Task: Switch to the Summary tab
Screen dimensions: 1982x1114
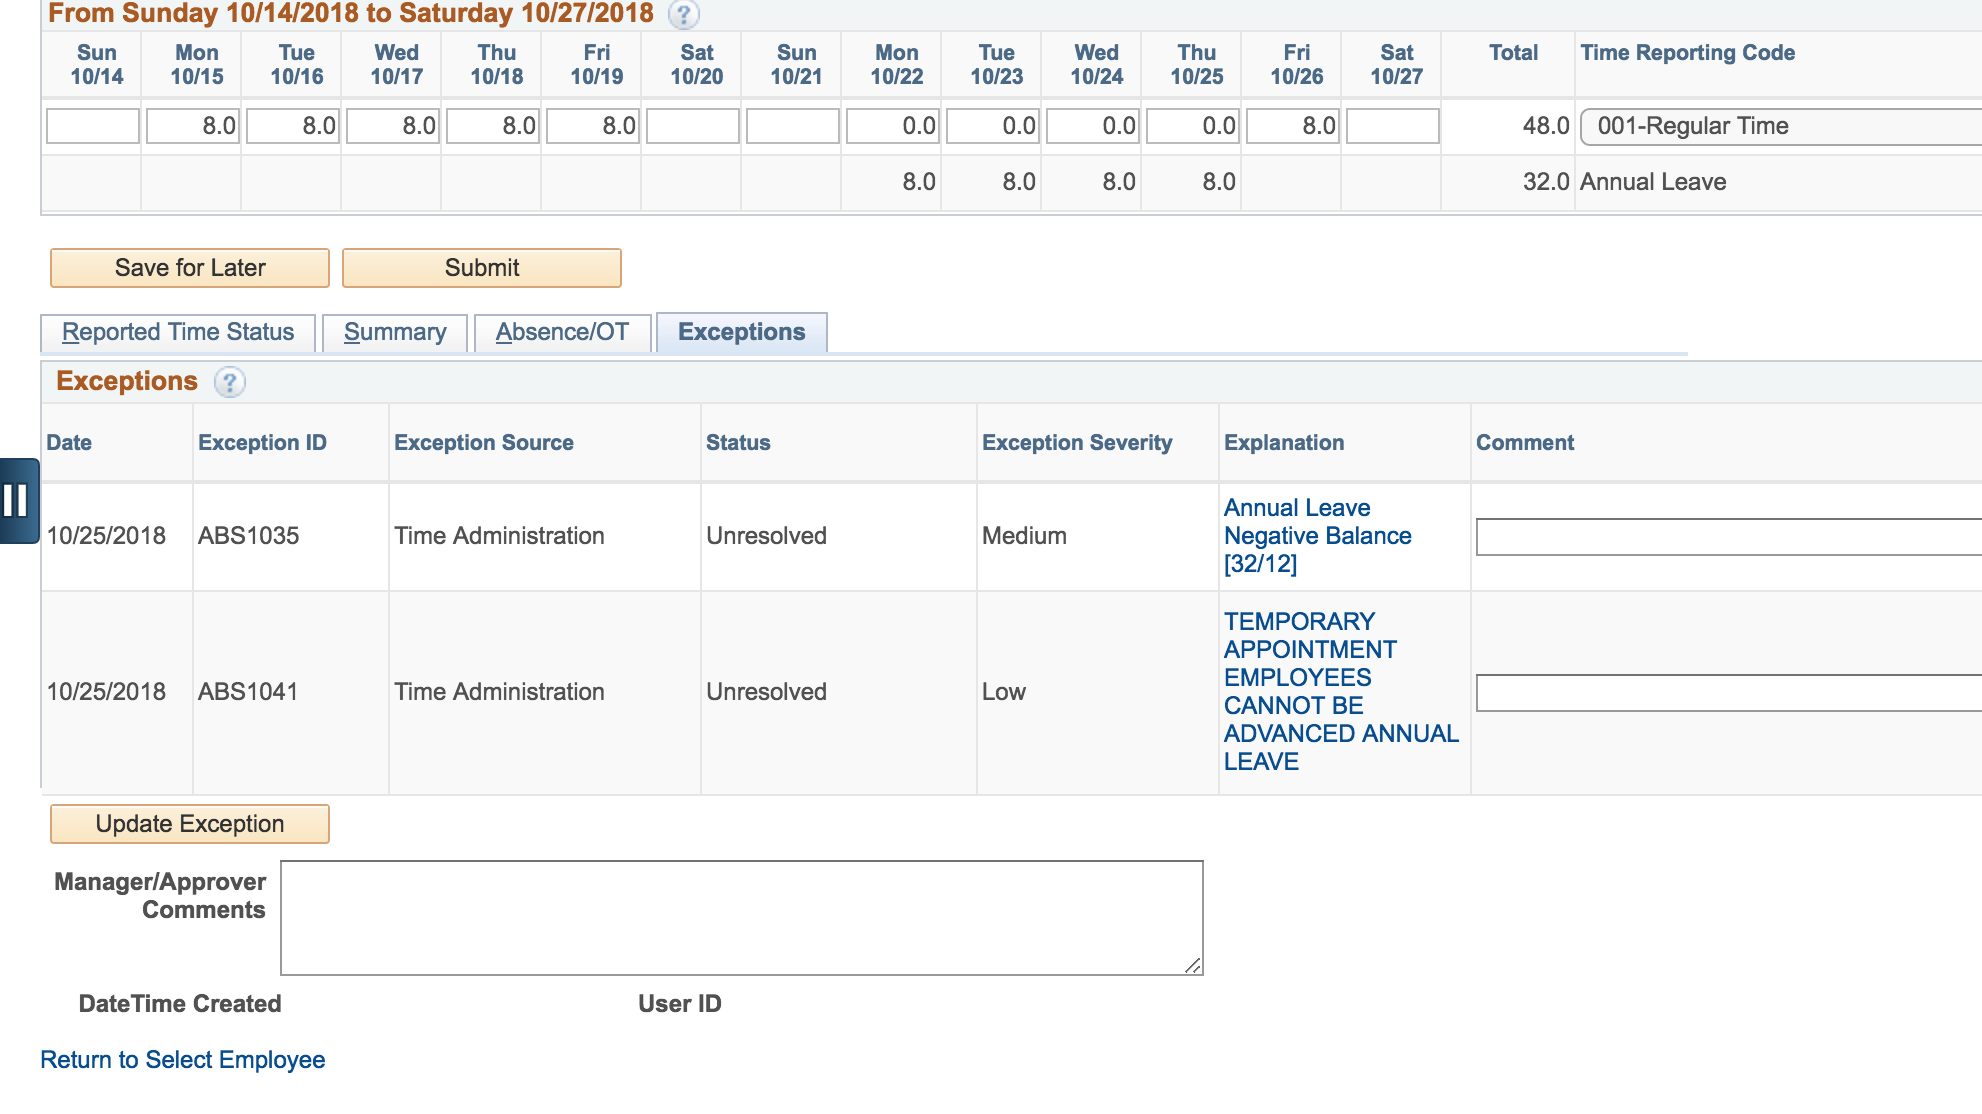Action: pos(395,332)
